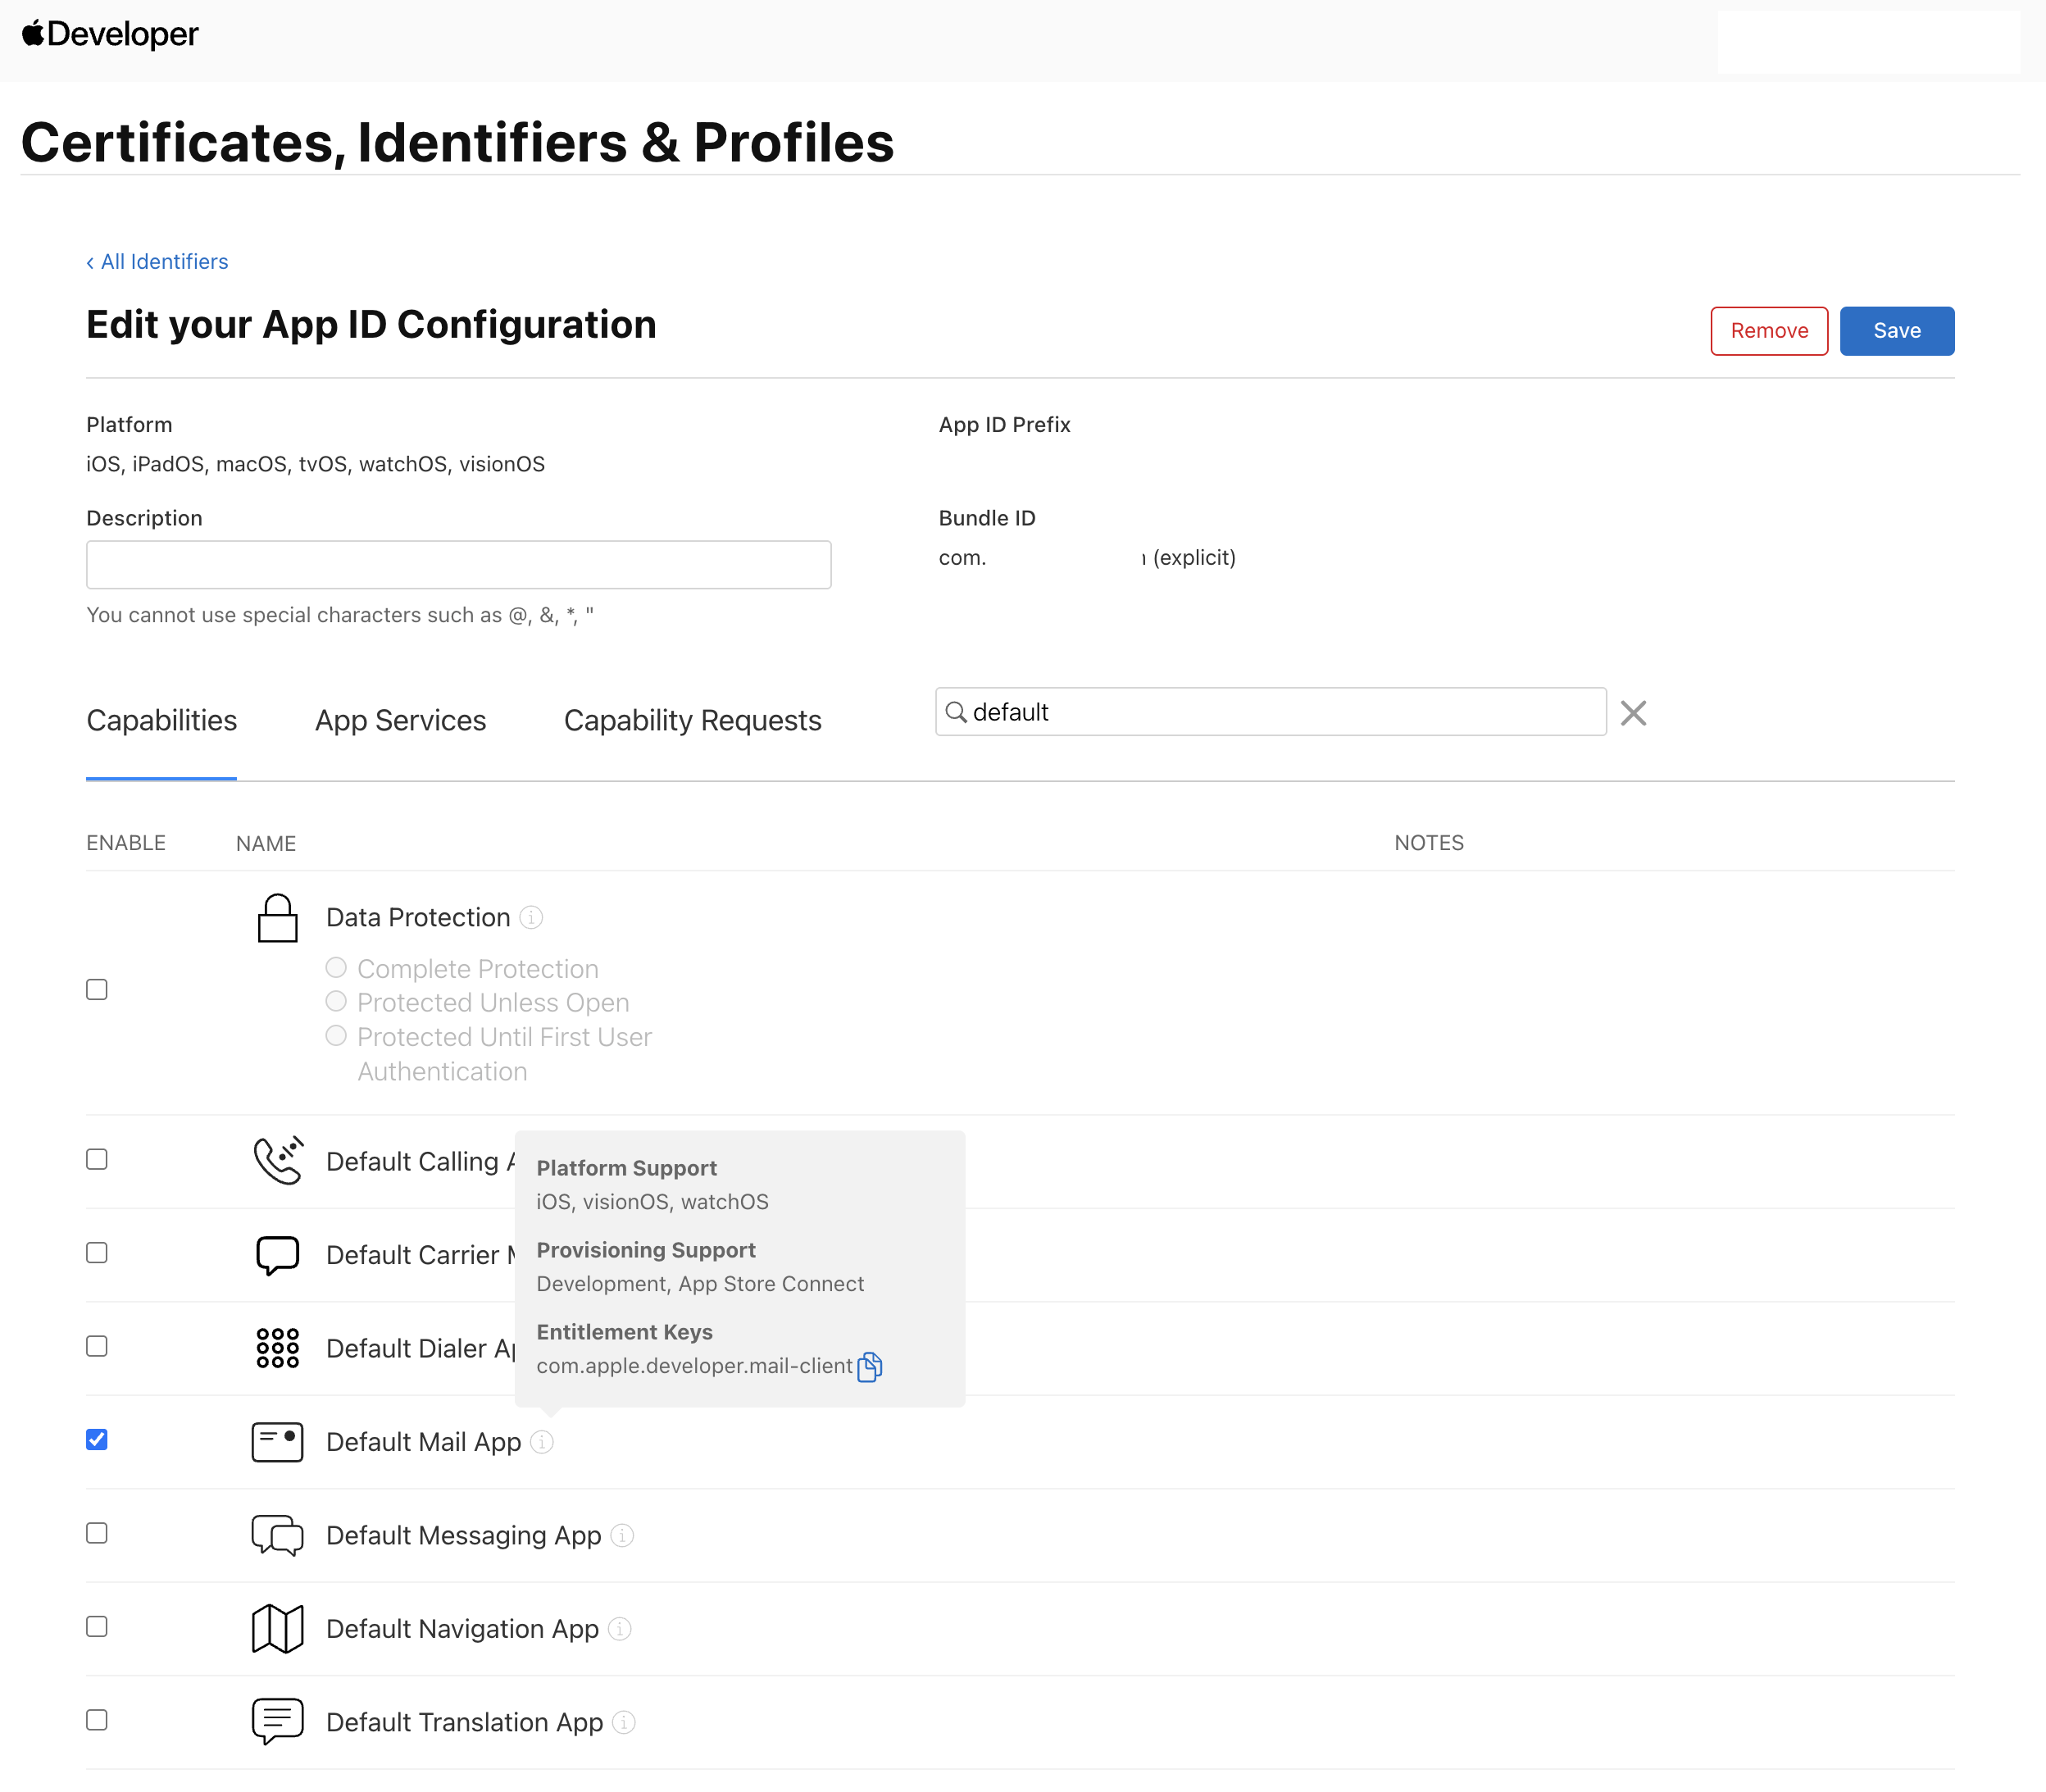The width and height of the screenshot is (2046, 1792).
Task: Clear the capability search with X
Action: [1633, 713]
